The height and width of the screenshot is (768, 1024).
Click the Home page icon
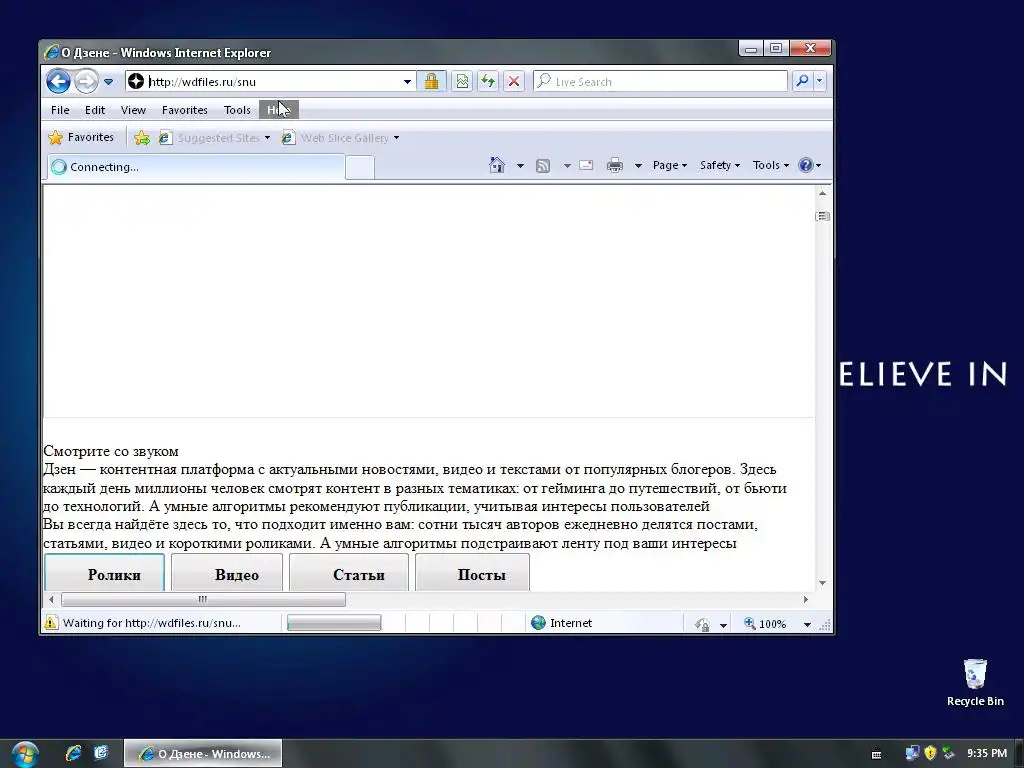(x=497, y=165)
